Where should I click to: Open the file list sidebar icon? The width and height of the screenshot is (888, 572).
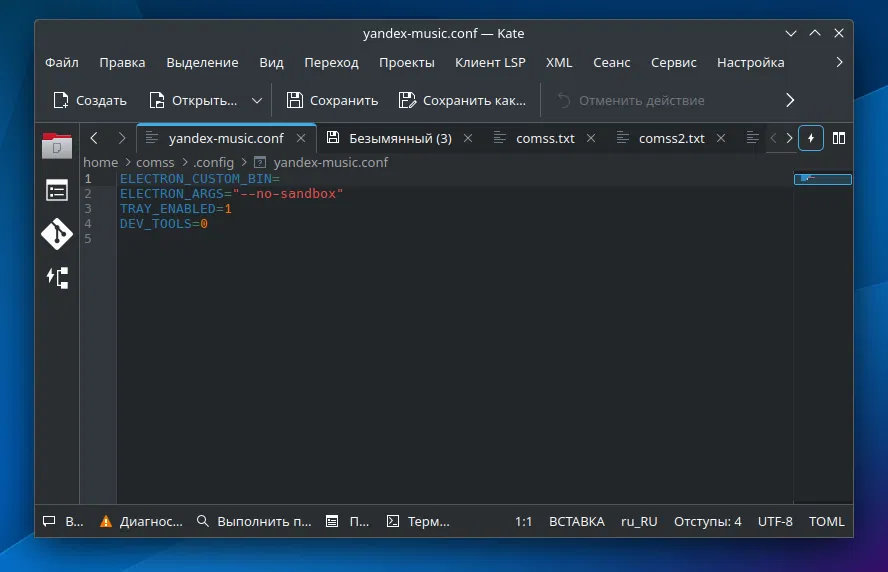pos(57,191)
